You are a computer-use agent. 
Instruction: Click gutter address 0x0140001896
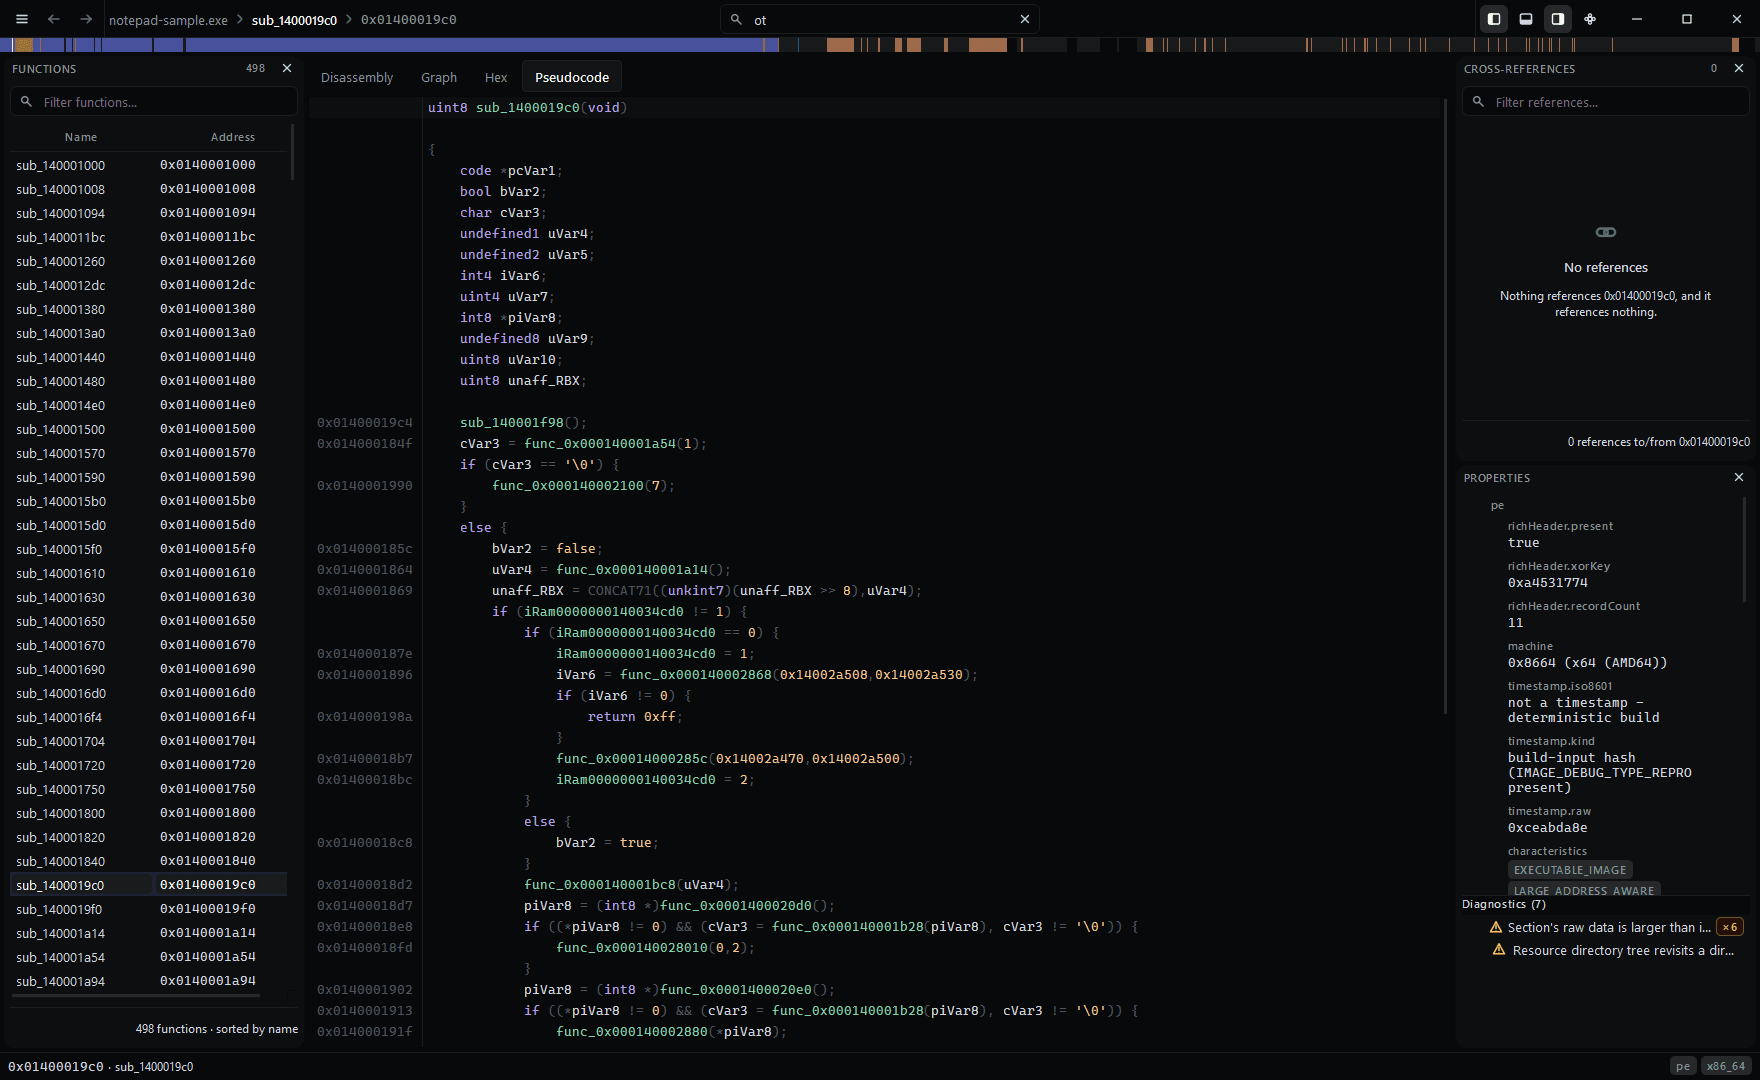pos(365,674)
